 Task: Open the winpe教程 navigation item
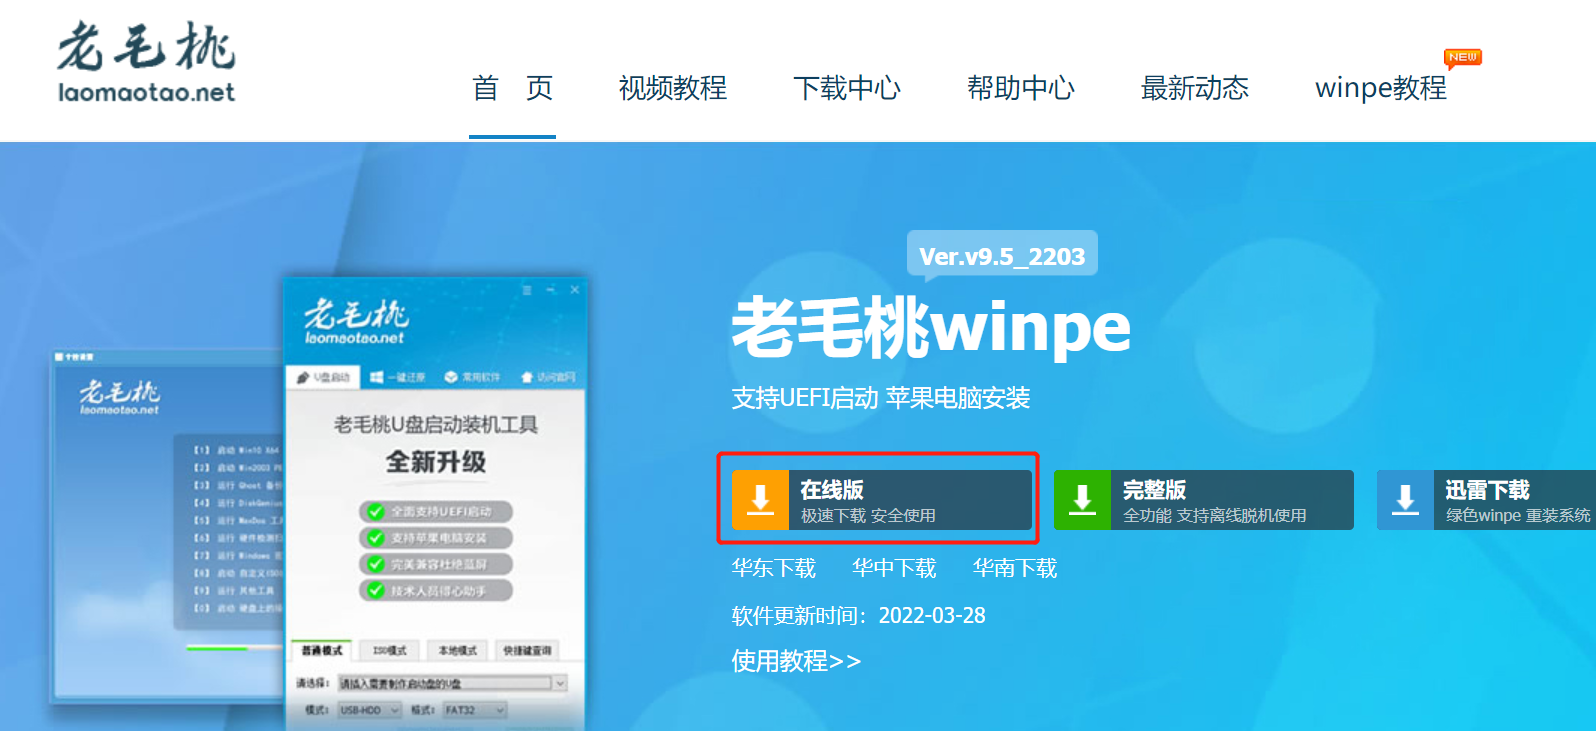tap(1381, 88)
